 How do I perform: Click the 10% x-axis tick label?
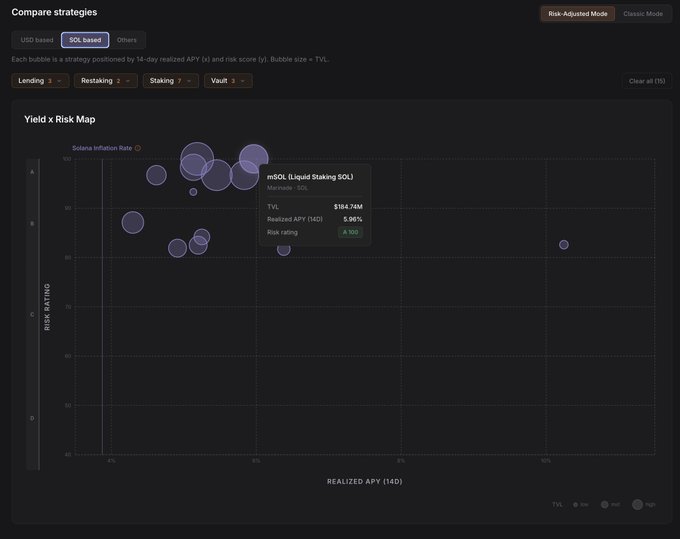(546, 461)
